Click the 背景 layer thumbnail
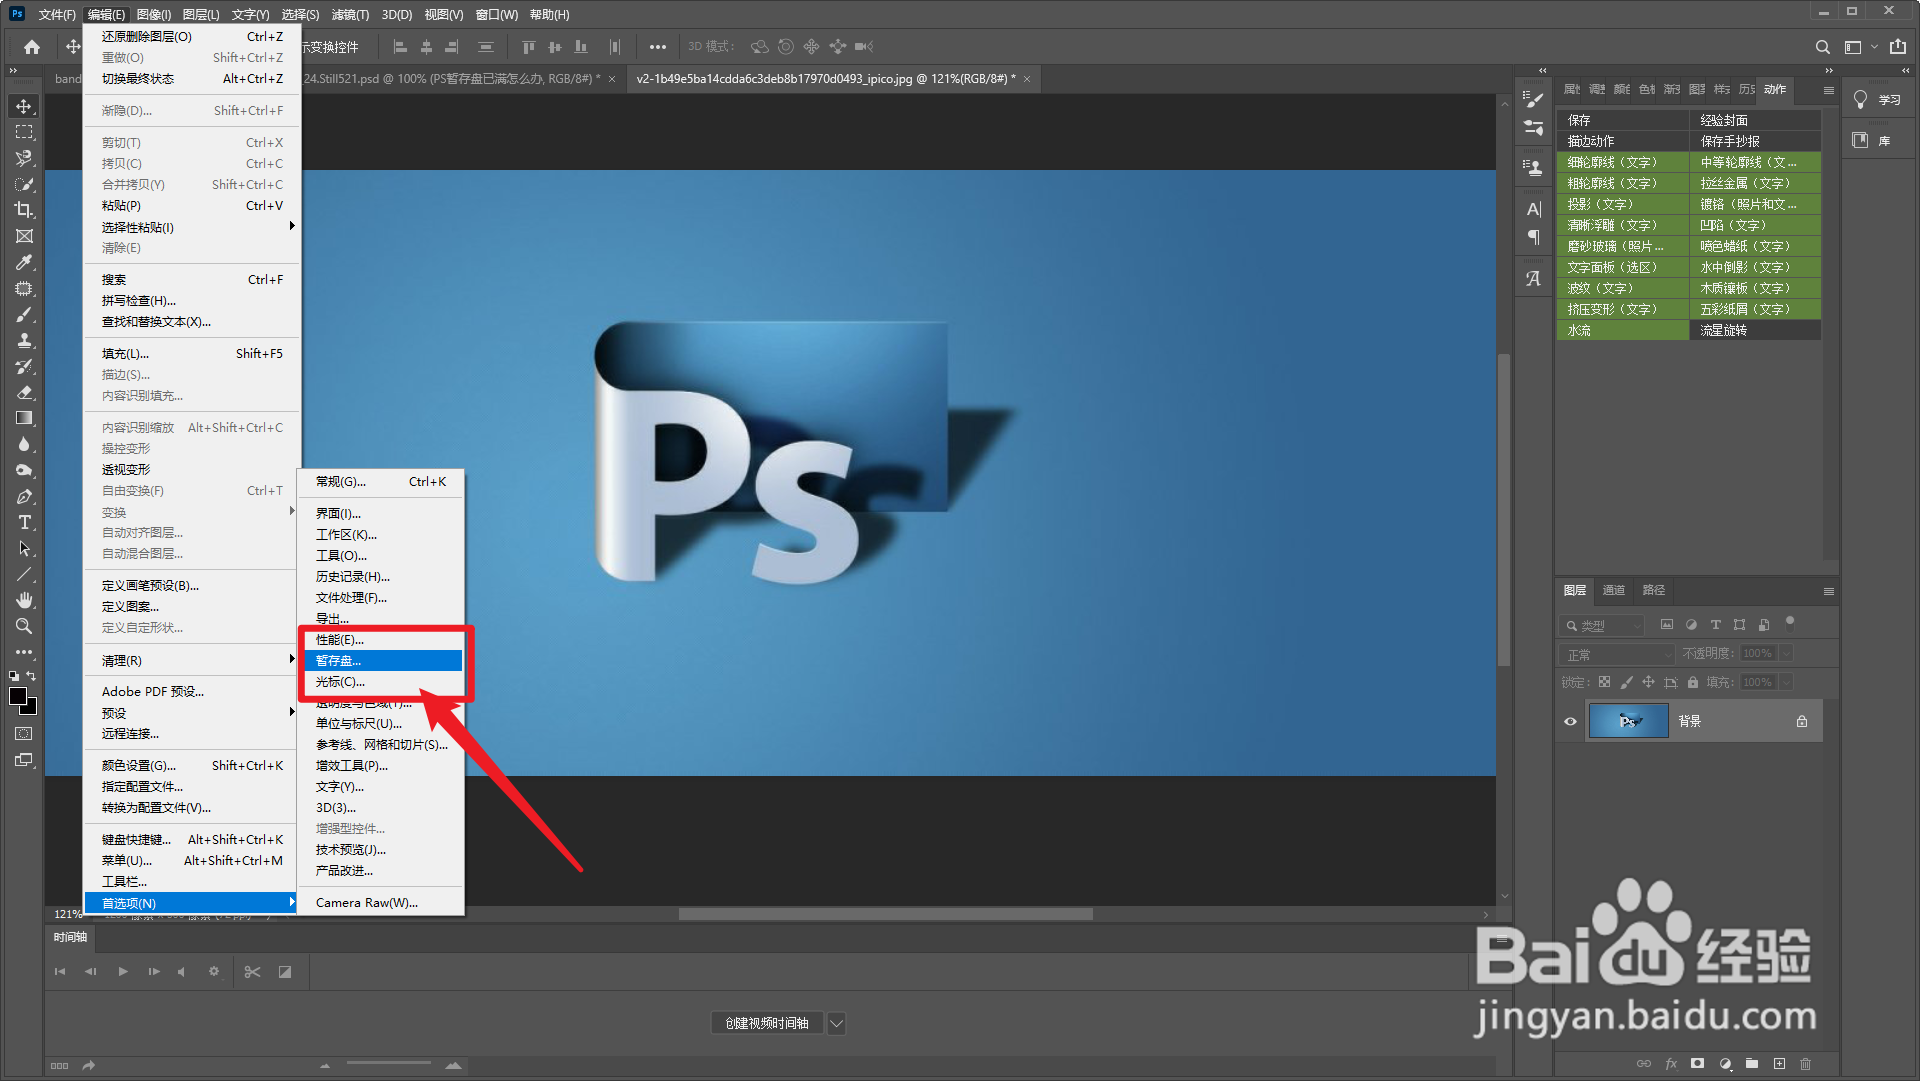The width and height of the screenshot is (1920, 1081). tap(1628, 721)
